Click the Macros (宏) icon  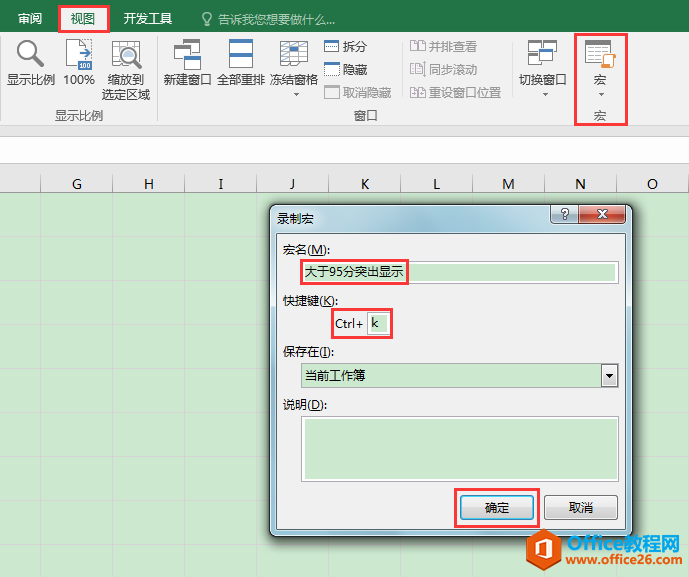pyautogui.click(x=600, y=54)
